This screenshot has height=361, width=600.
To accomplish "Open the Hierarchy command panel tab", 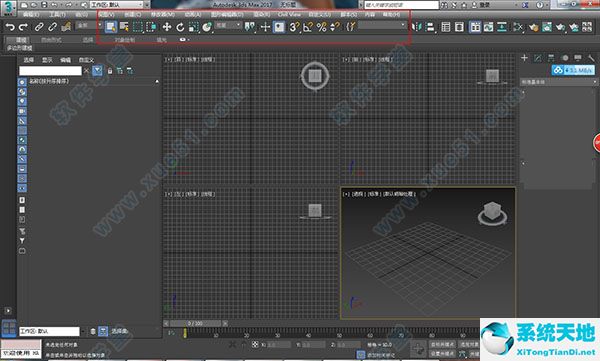I will click(x=551, y=58).
